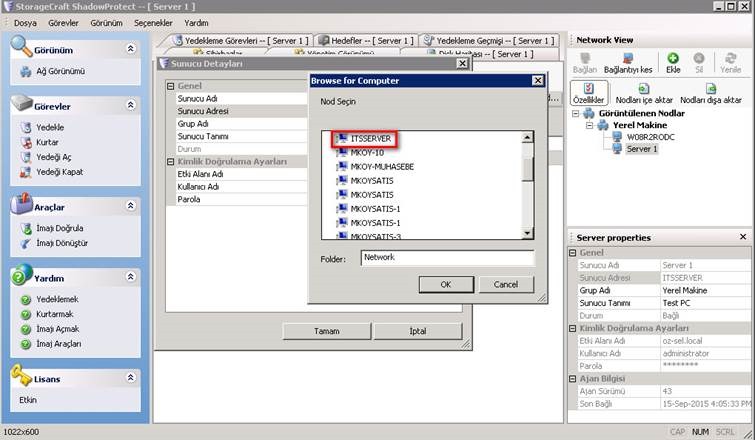Collapse Kimlik Doğrulama Ayarları in Sunucu Detayları
Image resolution: width=755 pixels, height=440 pixels.
(170, 162)
